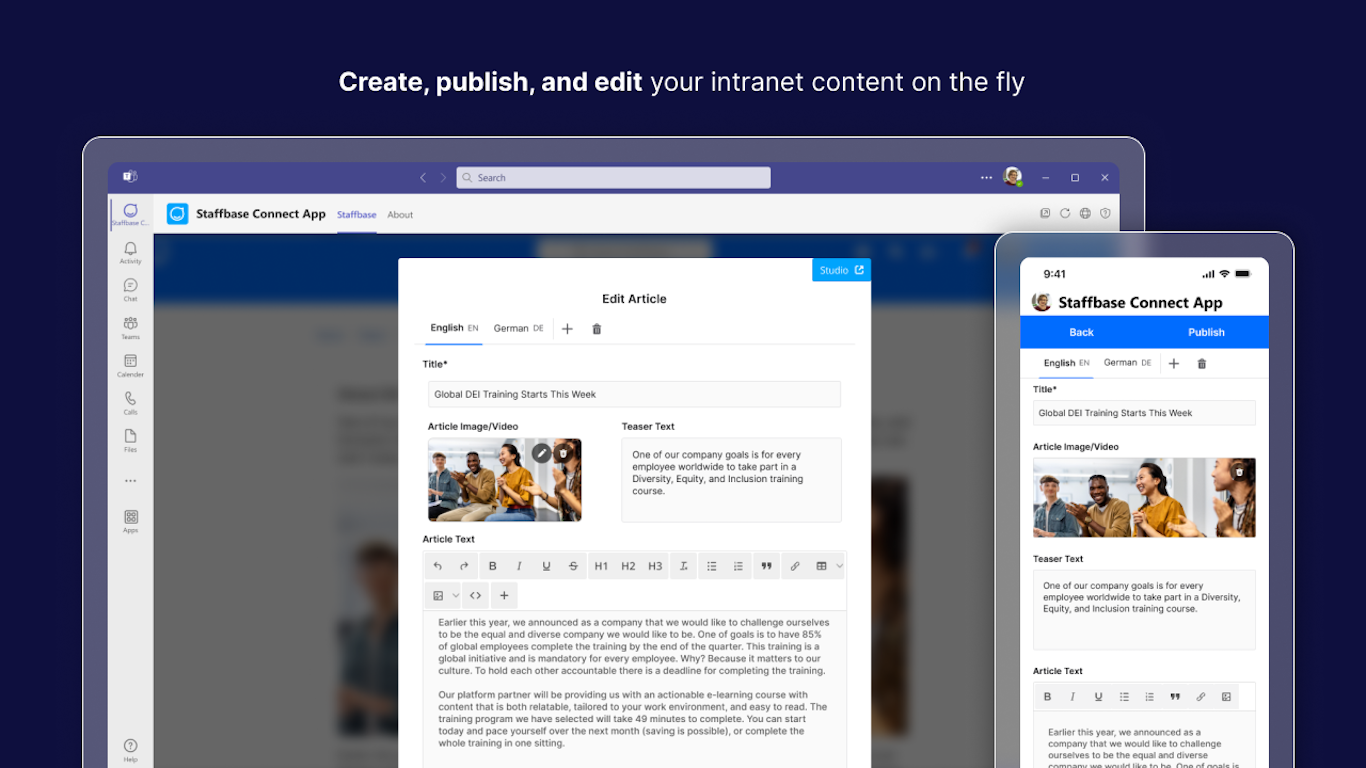Toggle bold in mobile editor toolbar
Screen dimensions: 1366x768
tap(1047, 697)
